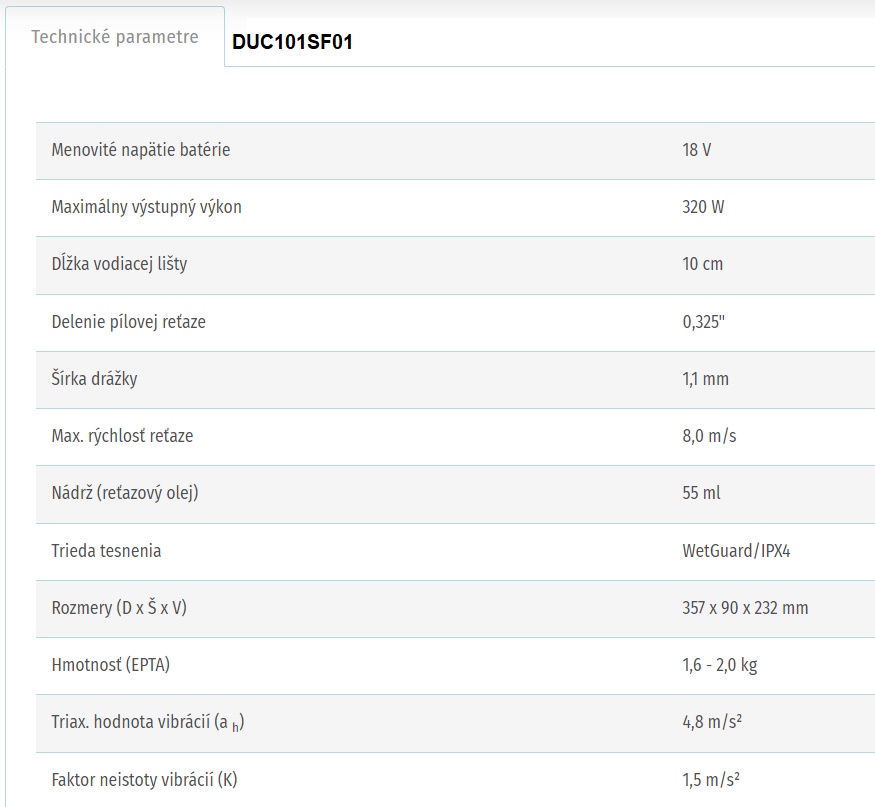Click the 4,8 m/s² value

712,722
